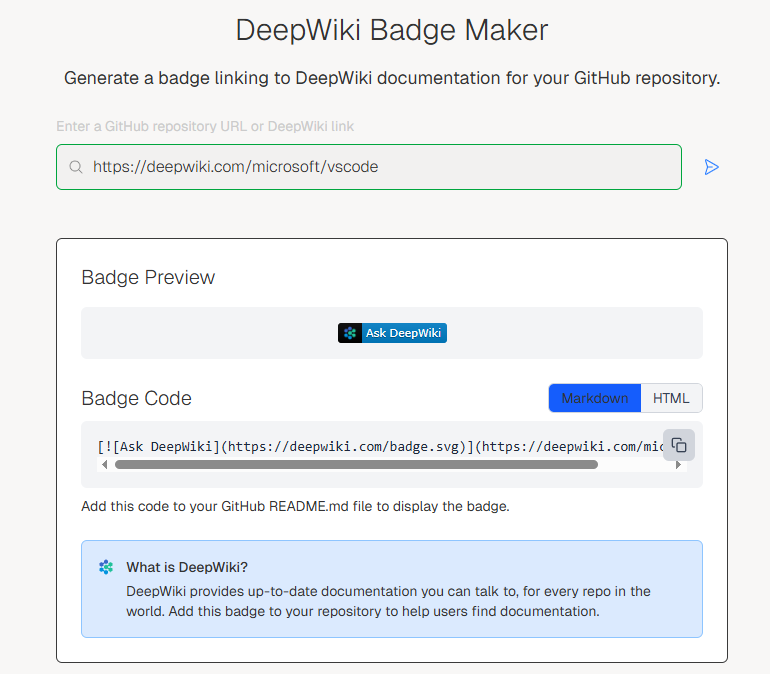Click the blue What is DeepWiki info box
The width and height of the screenshot is (770, 674).
[392, 589]
